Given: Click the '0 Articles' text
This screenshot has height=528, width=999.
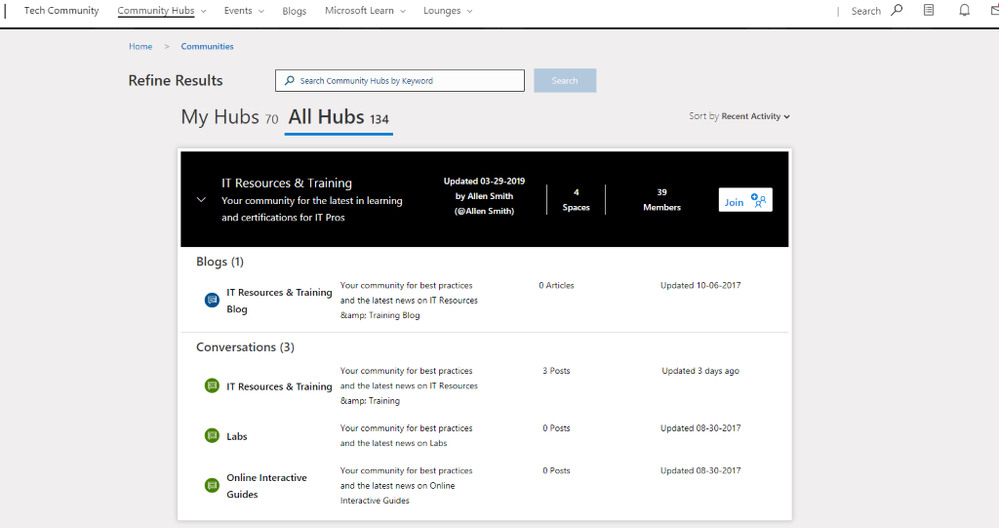Looking at the screenshot, I should [556, 285].
